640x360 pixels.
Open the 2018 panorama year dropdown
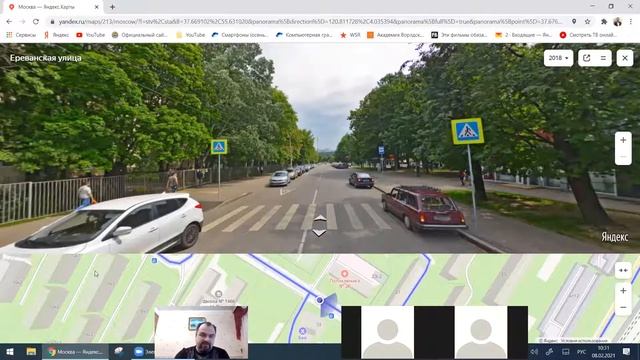558,58
